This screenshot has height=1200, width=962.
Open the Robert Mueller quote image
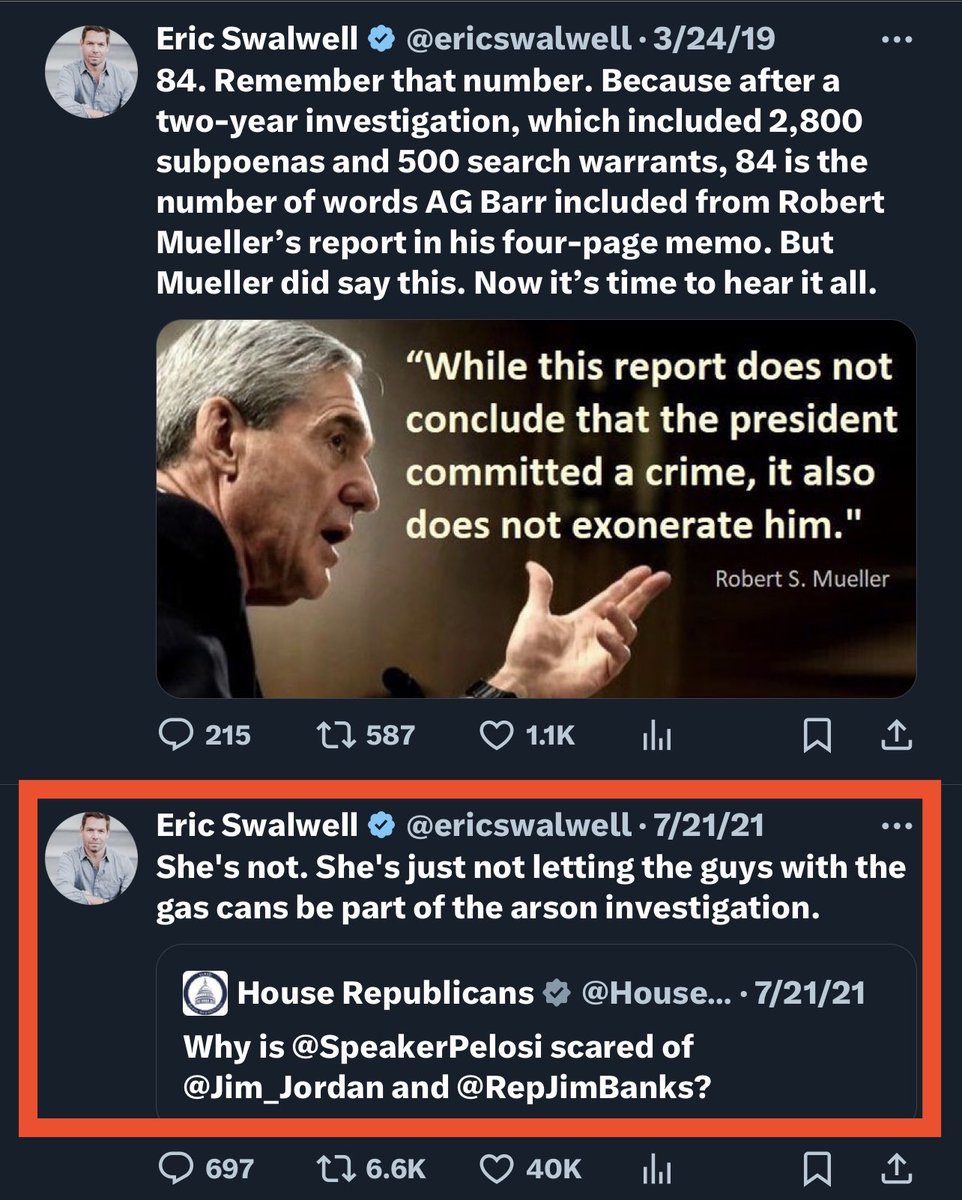[x=536, y=508]
